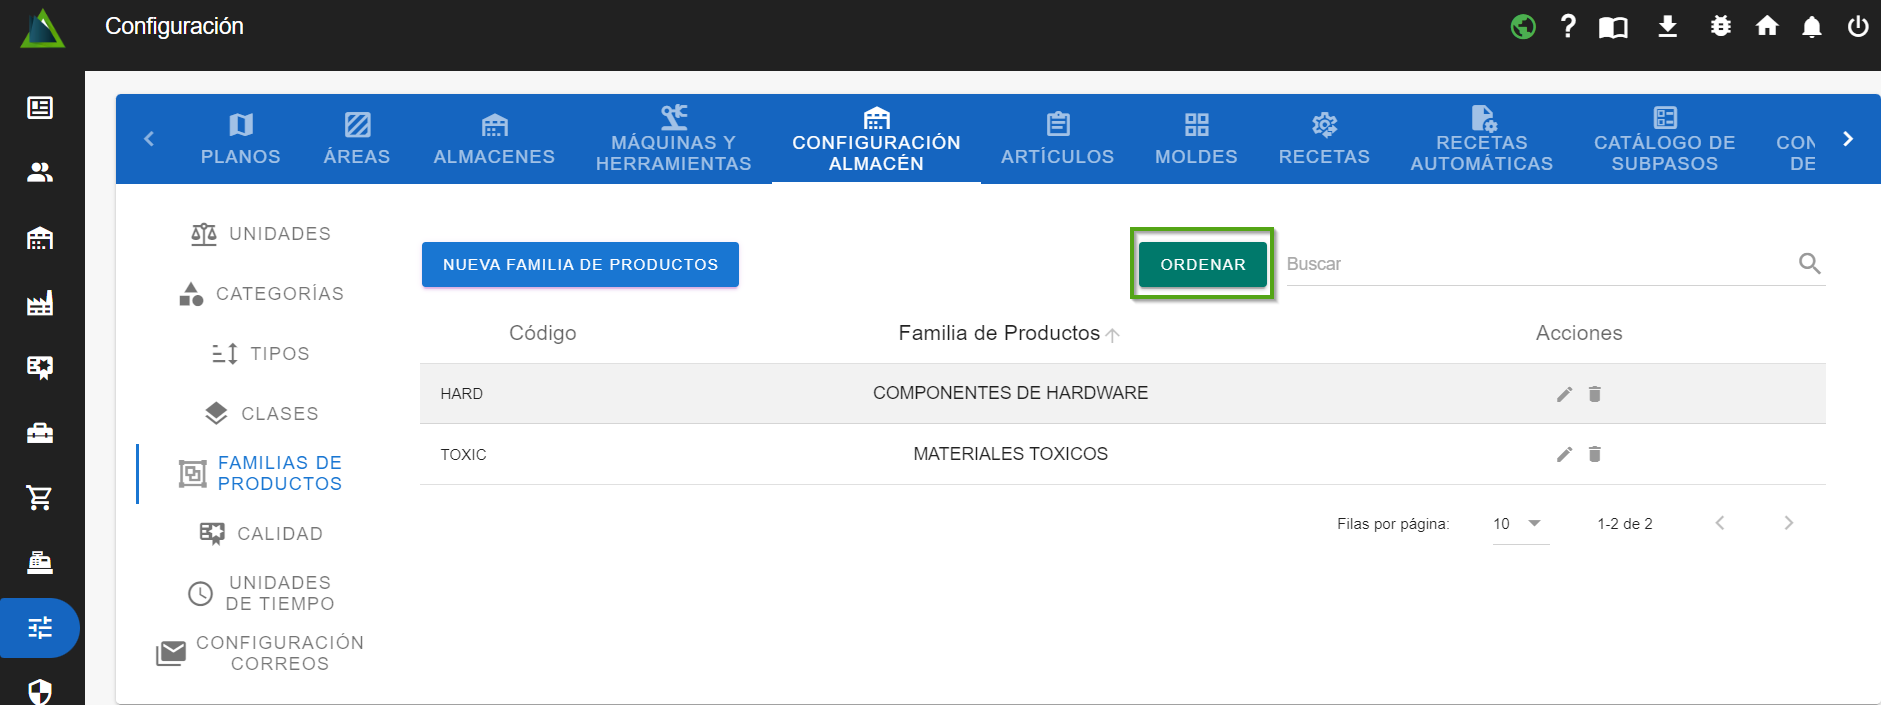Open the rows per page dropdown
The width and height of the screenshot is (1881, 705).
1518,524
